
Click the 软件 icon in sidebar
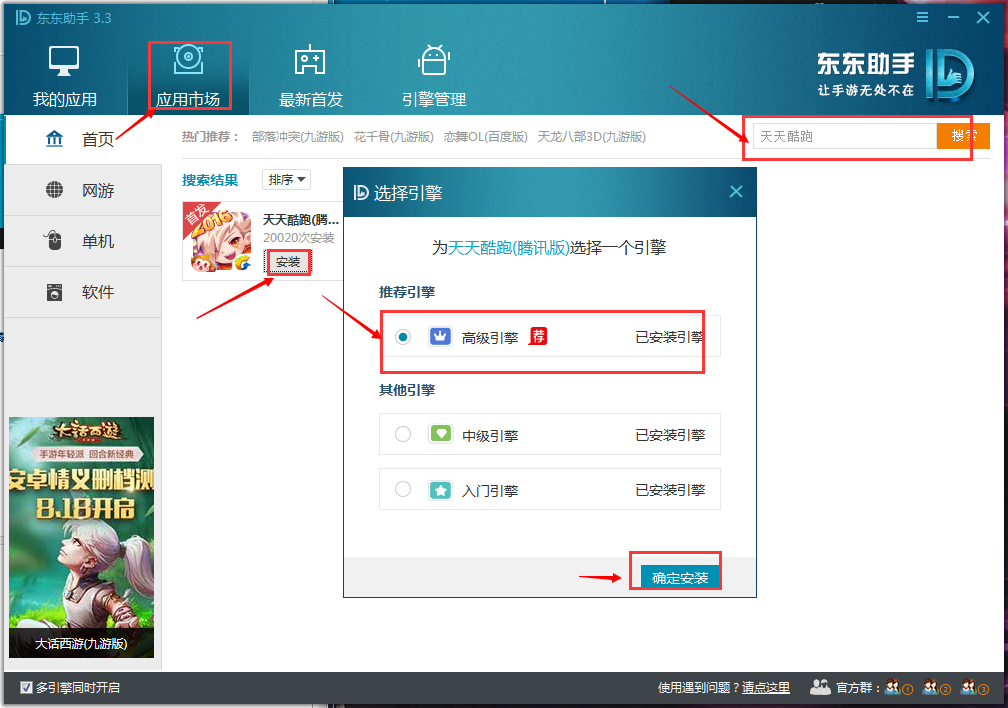tap(55, 292)
